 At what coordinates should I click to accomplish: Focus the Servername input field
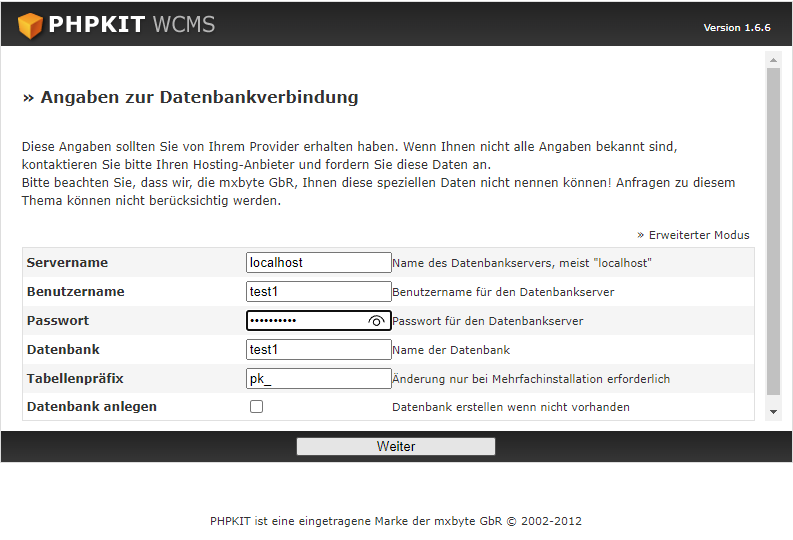[318, 263]
